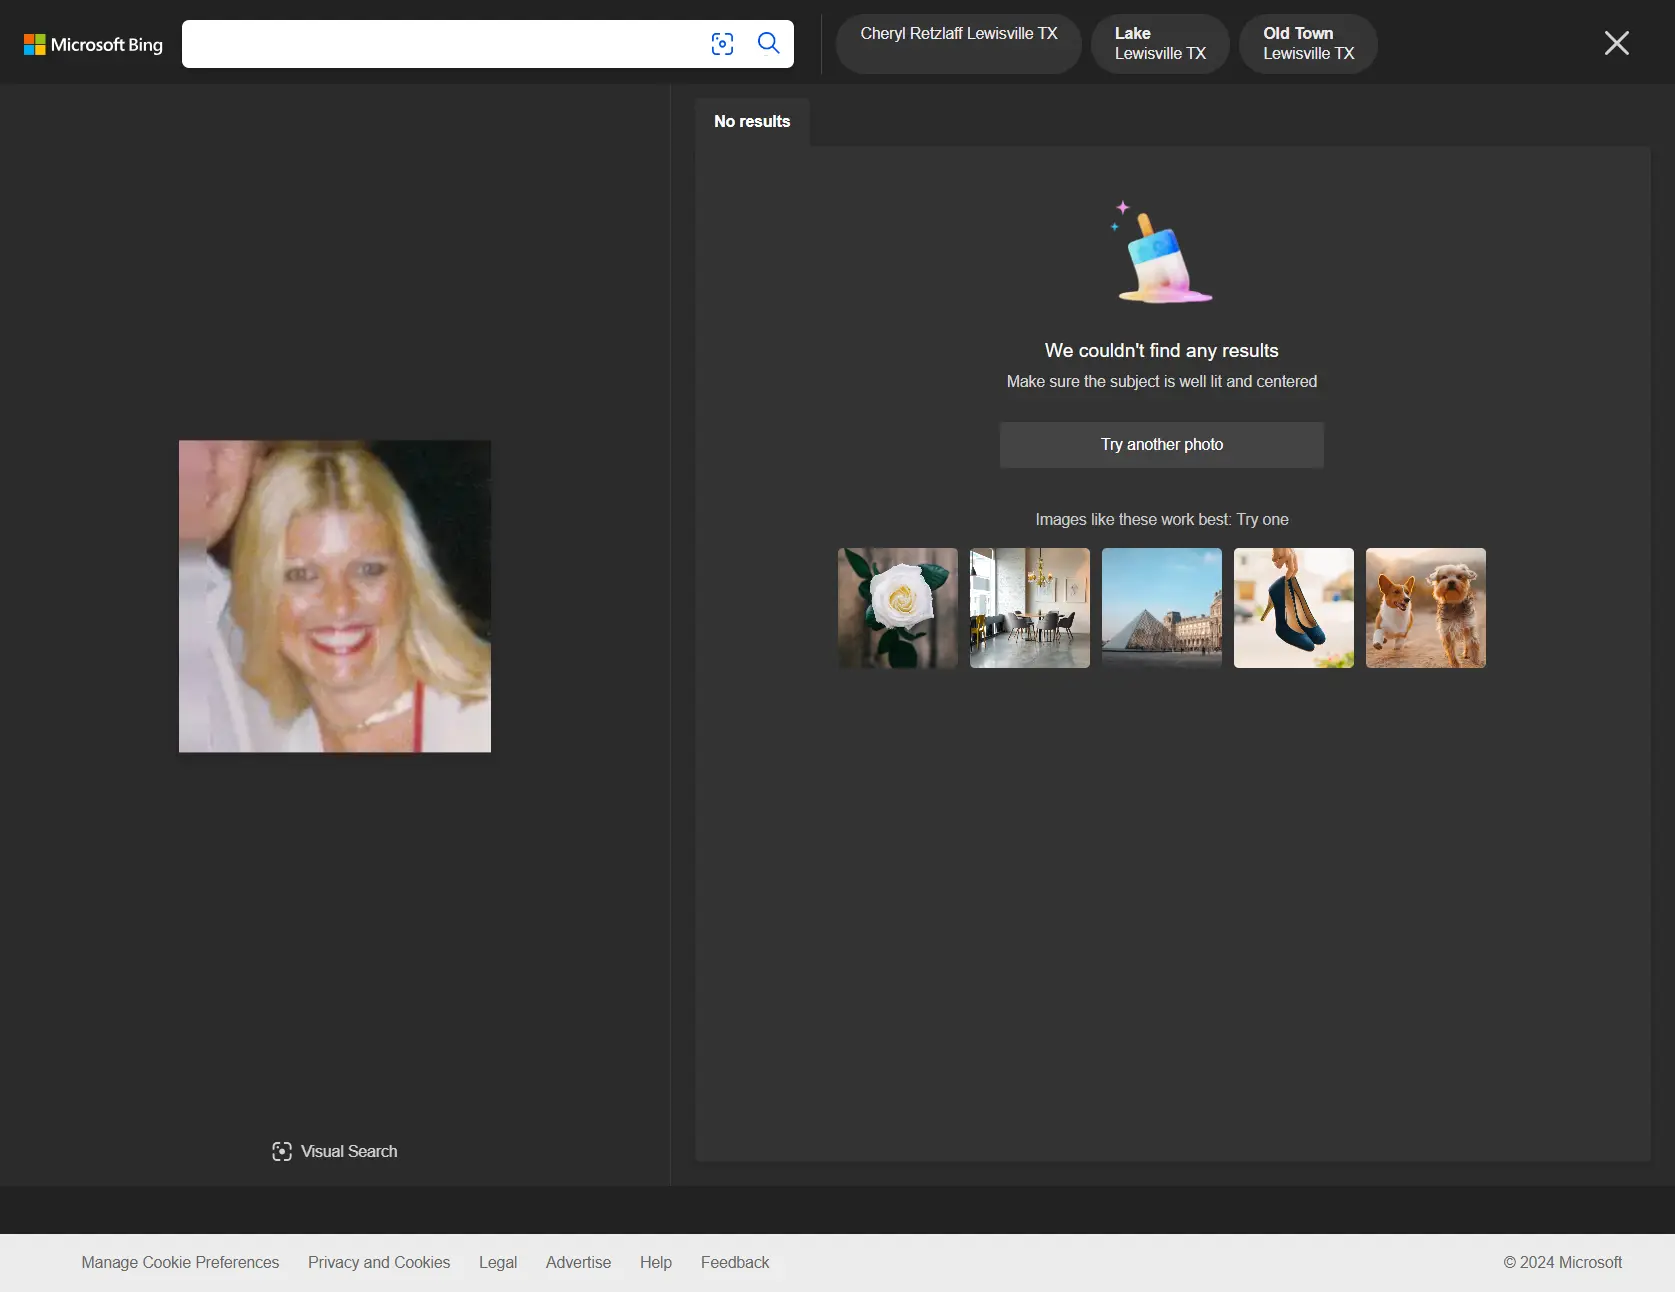Click the uploaded portrait photo
The height and width of the screenshot is (1292, 1675).
(335, 596)
